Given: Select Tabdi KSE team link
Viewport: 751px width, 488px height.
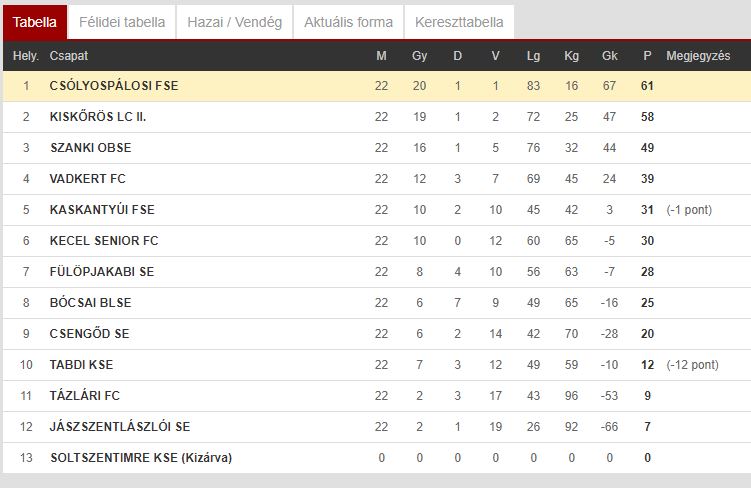Looking at the screenshot, I should (x=81, y=364).
